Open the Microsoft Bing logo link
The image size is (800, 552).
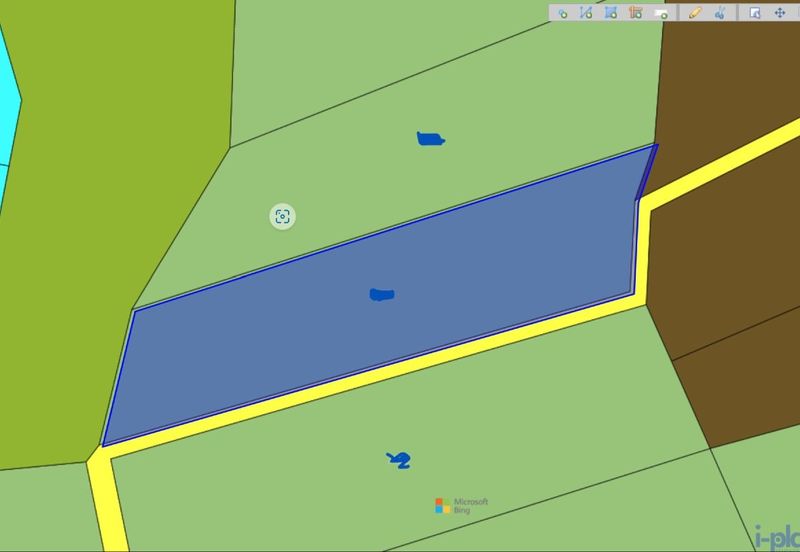click(x=461, y=505)
